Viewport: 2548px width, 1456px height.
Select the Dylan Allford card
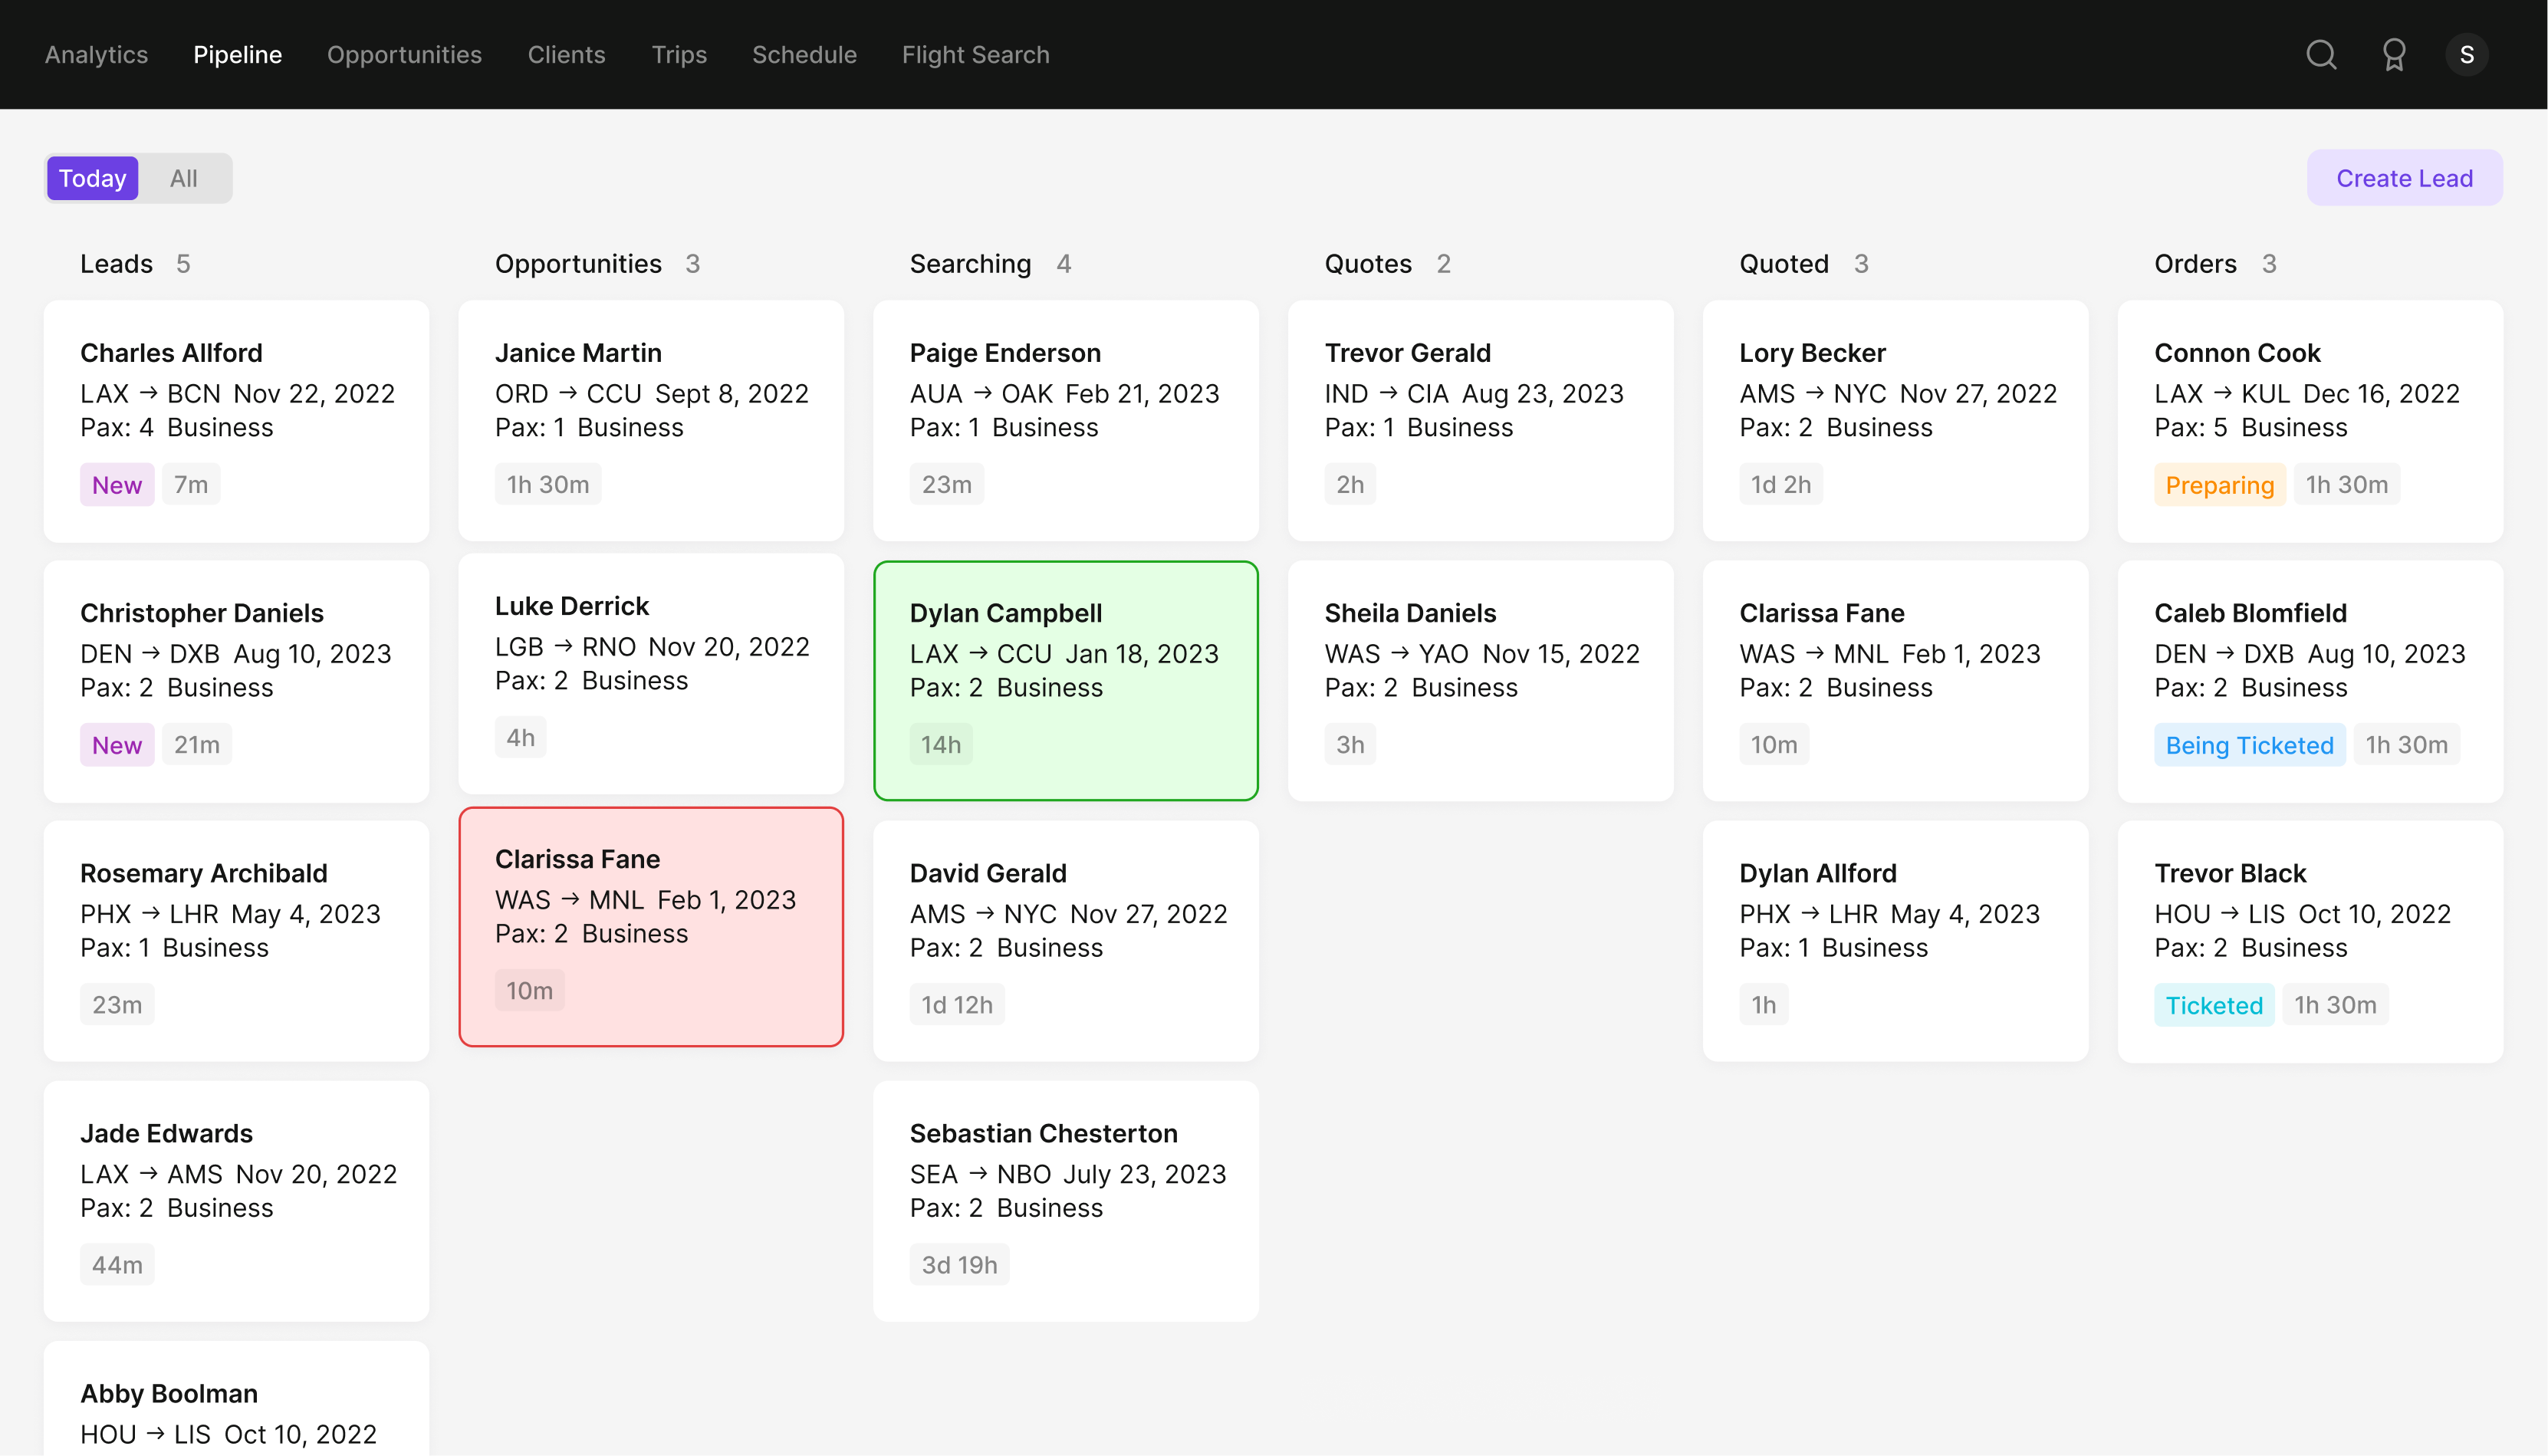tap(1896, 941)
